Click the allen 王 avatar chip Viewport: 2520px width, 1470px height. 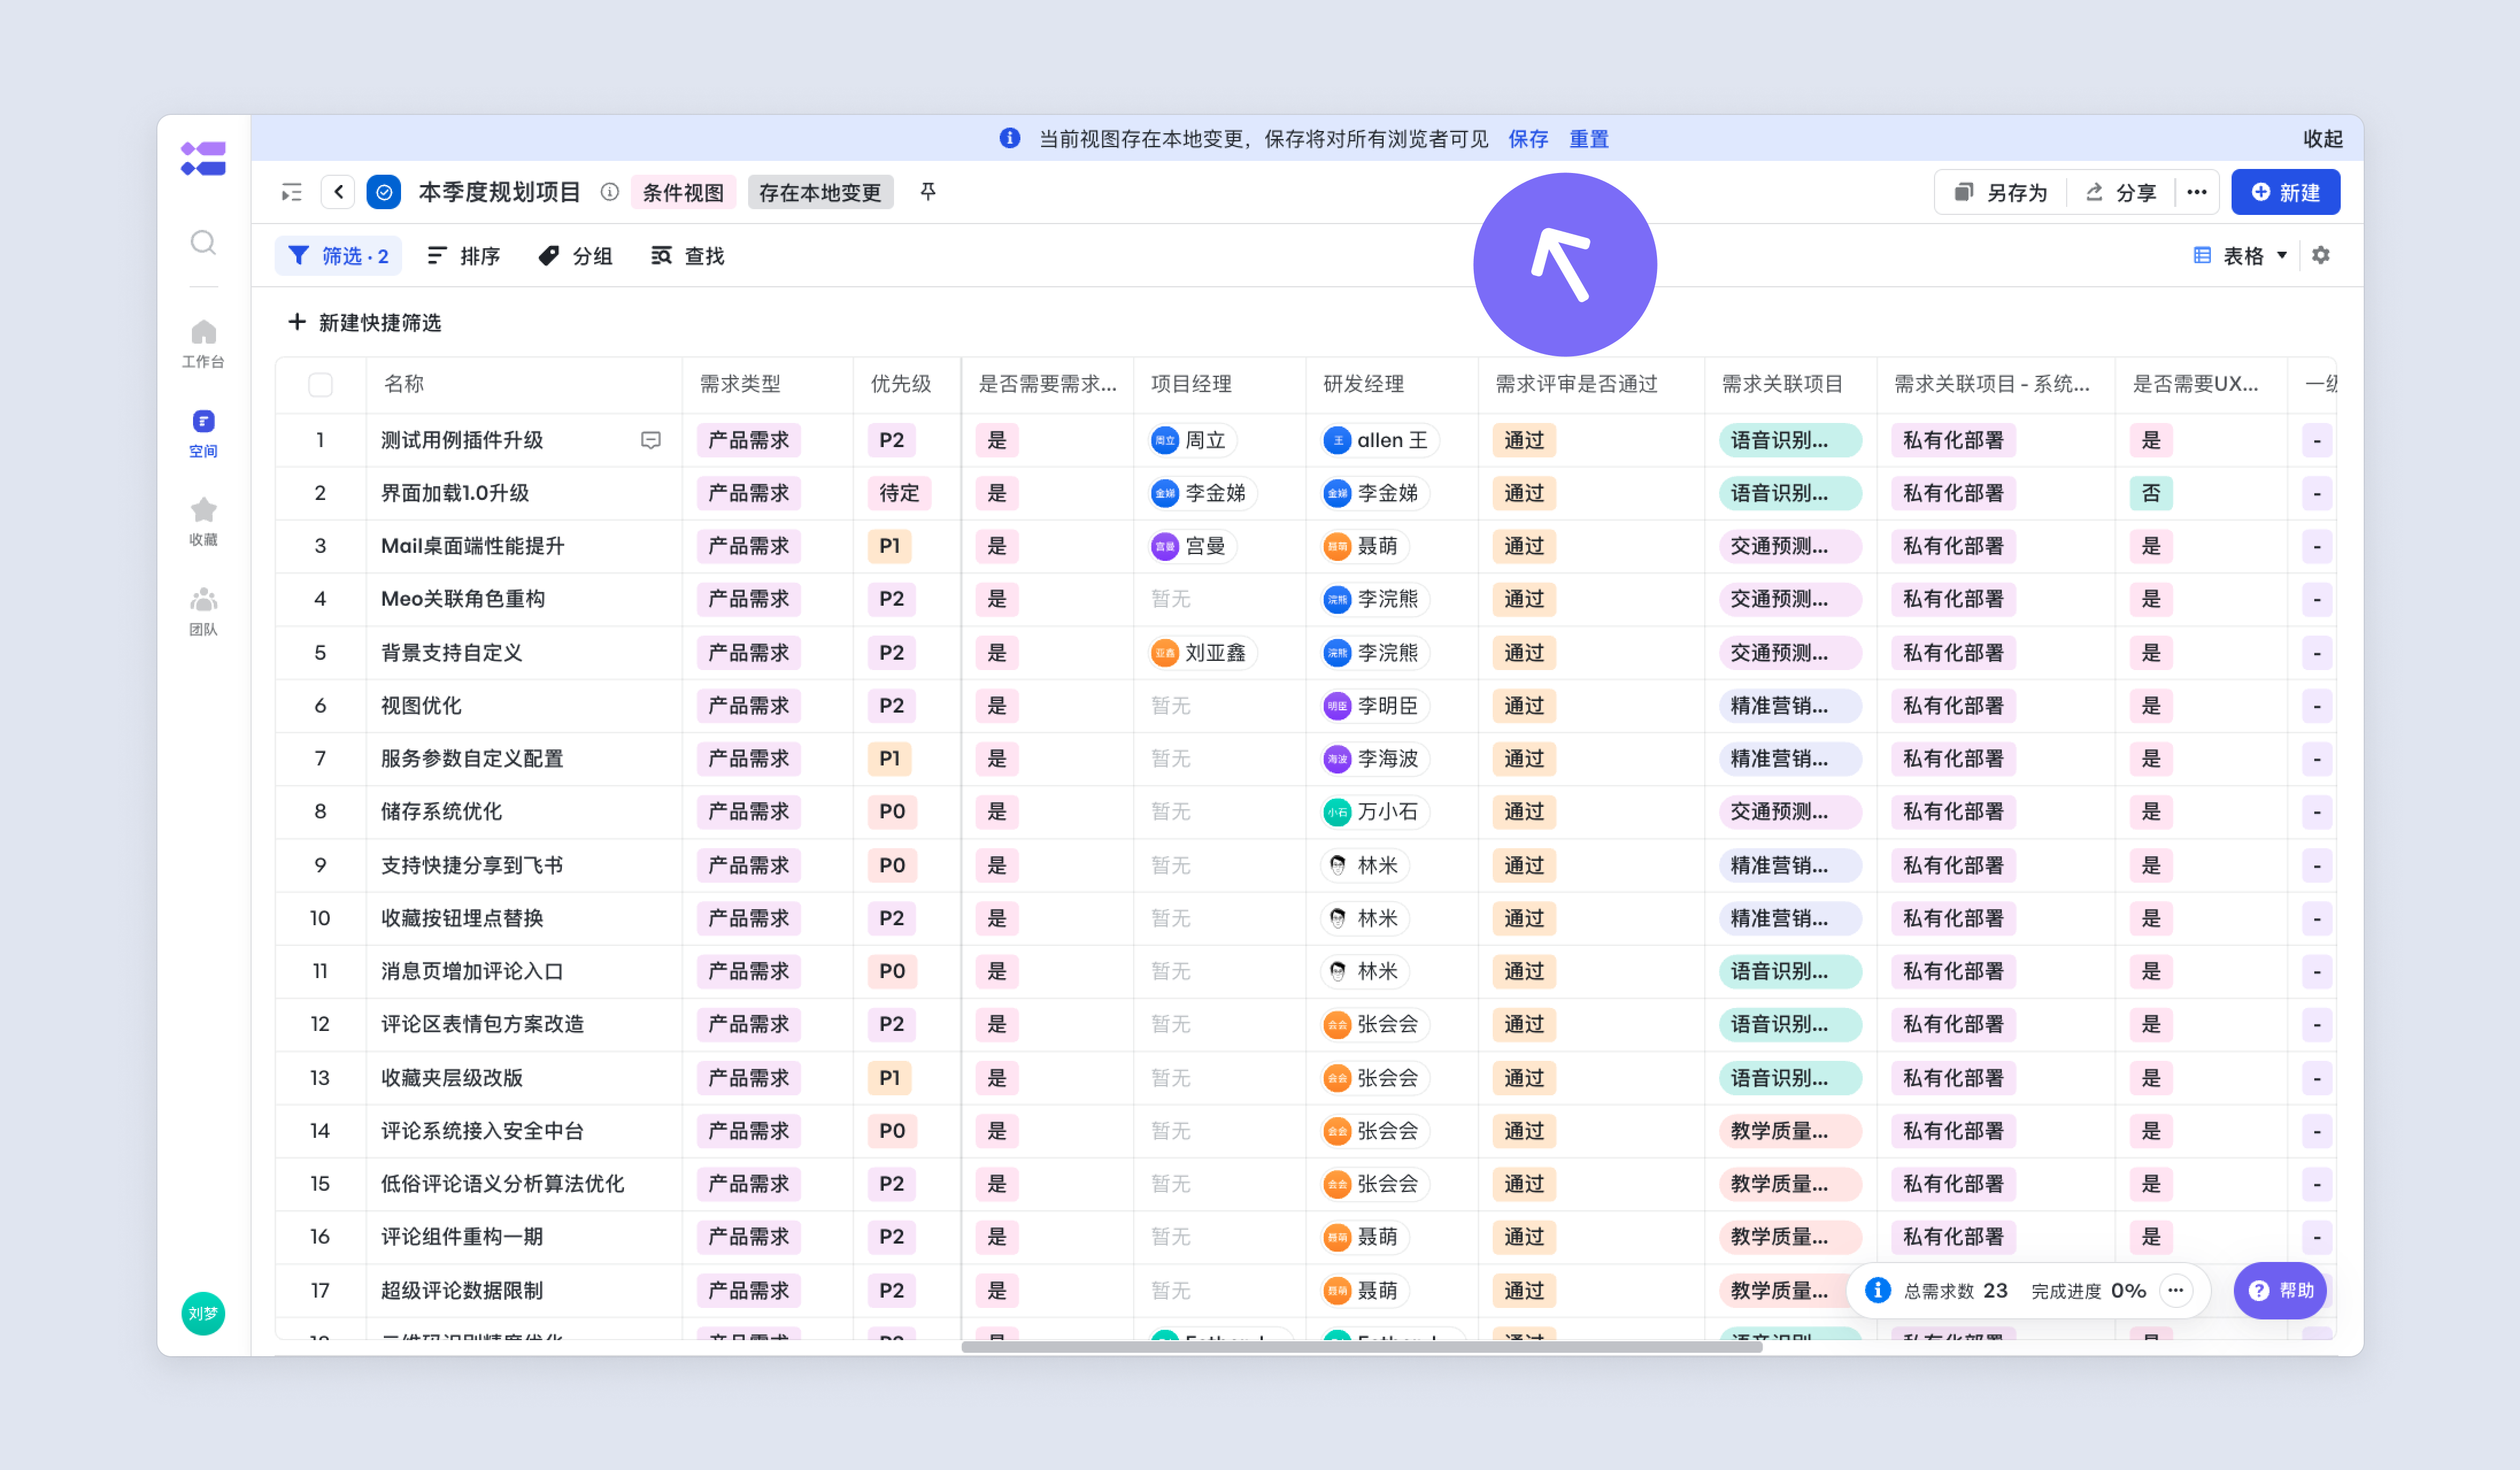[x=1380, y=440]
